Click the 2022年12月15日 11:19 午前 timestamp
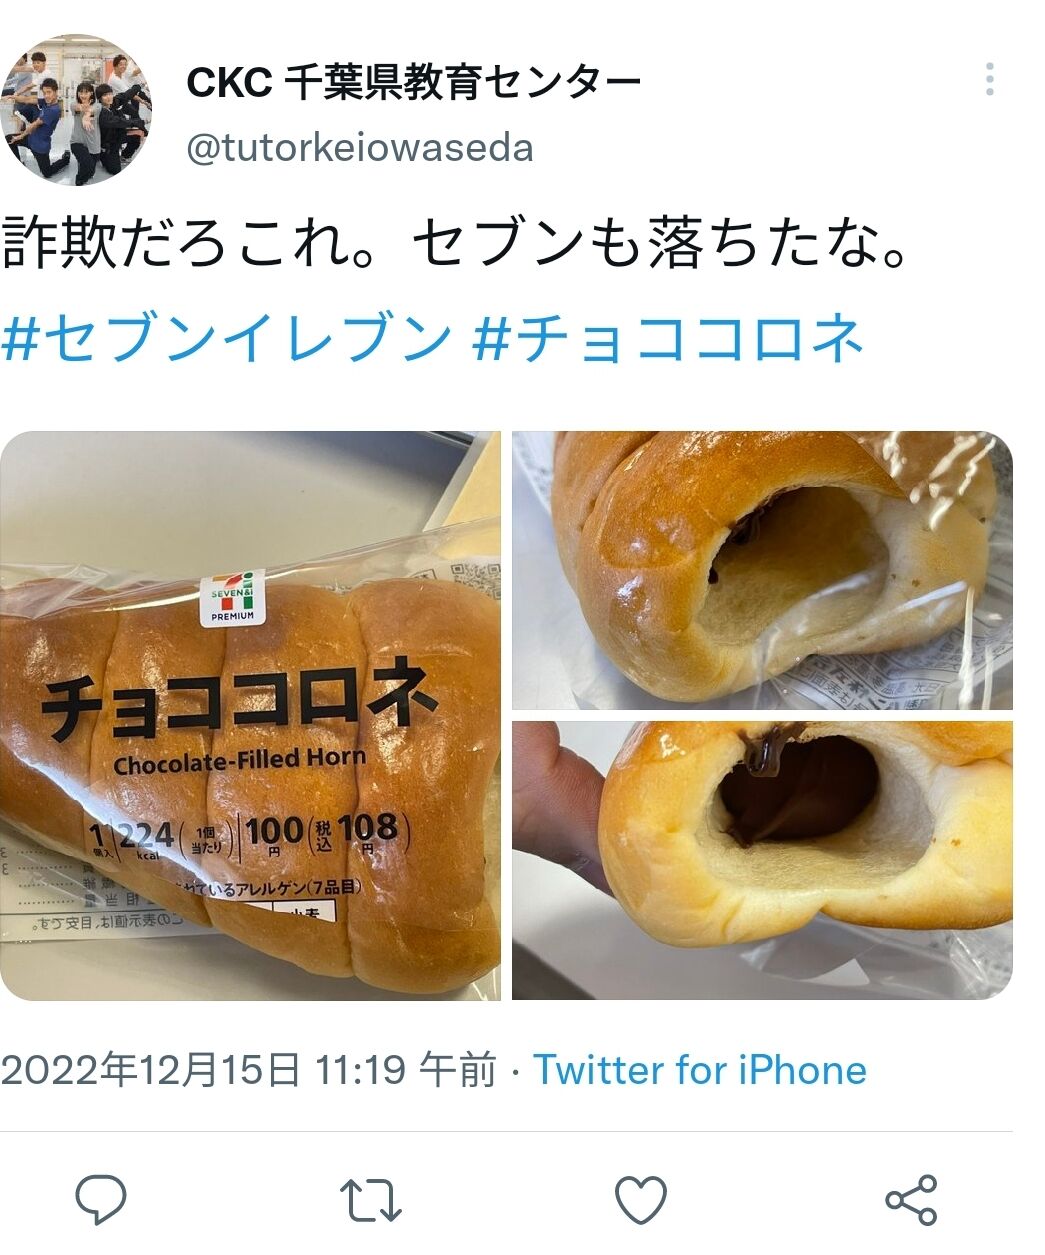The height and width of the screenshot is (1255, 1045). [x=248, y=1070]
